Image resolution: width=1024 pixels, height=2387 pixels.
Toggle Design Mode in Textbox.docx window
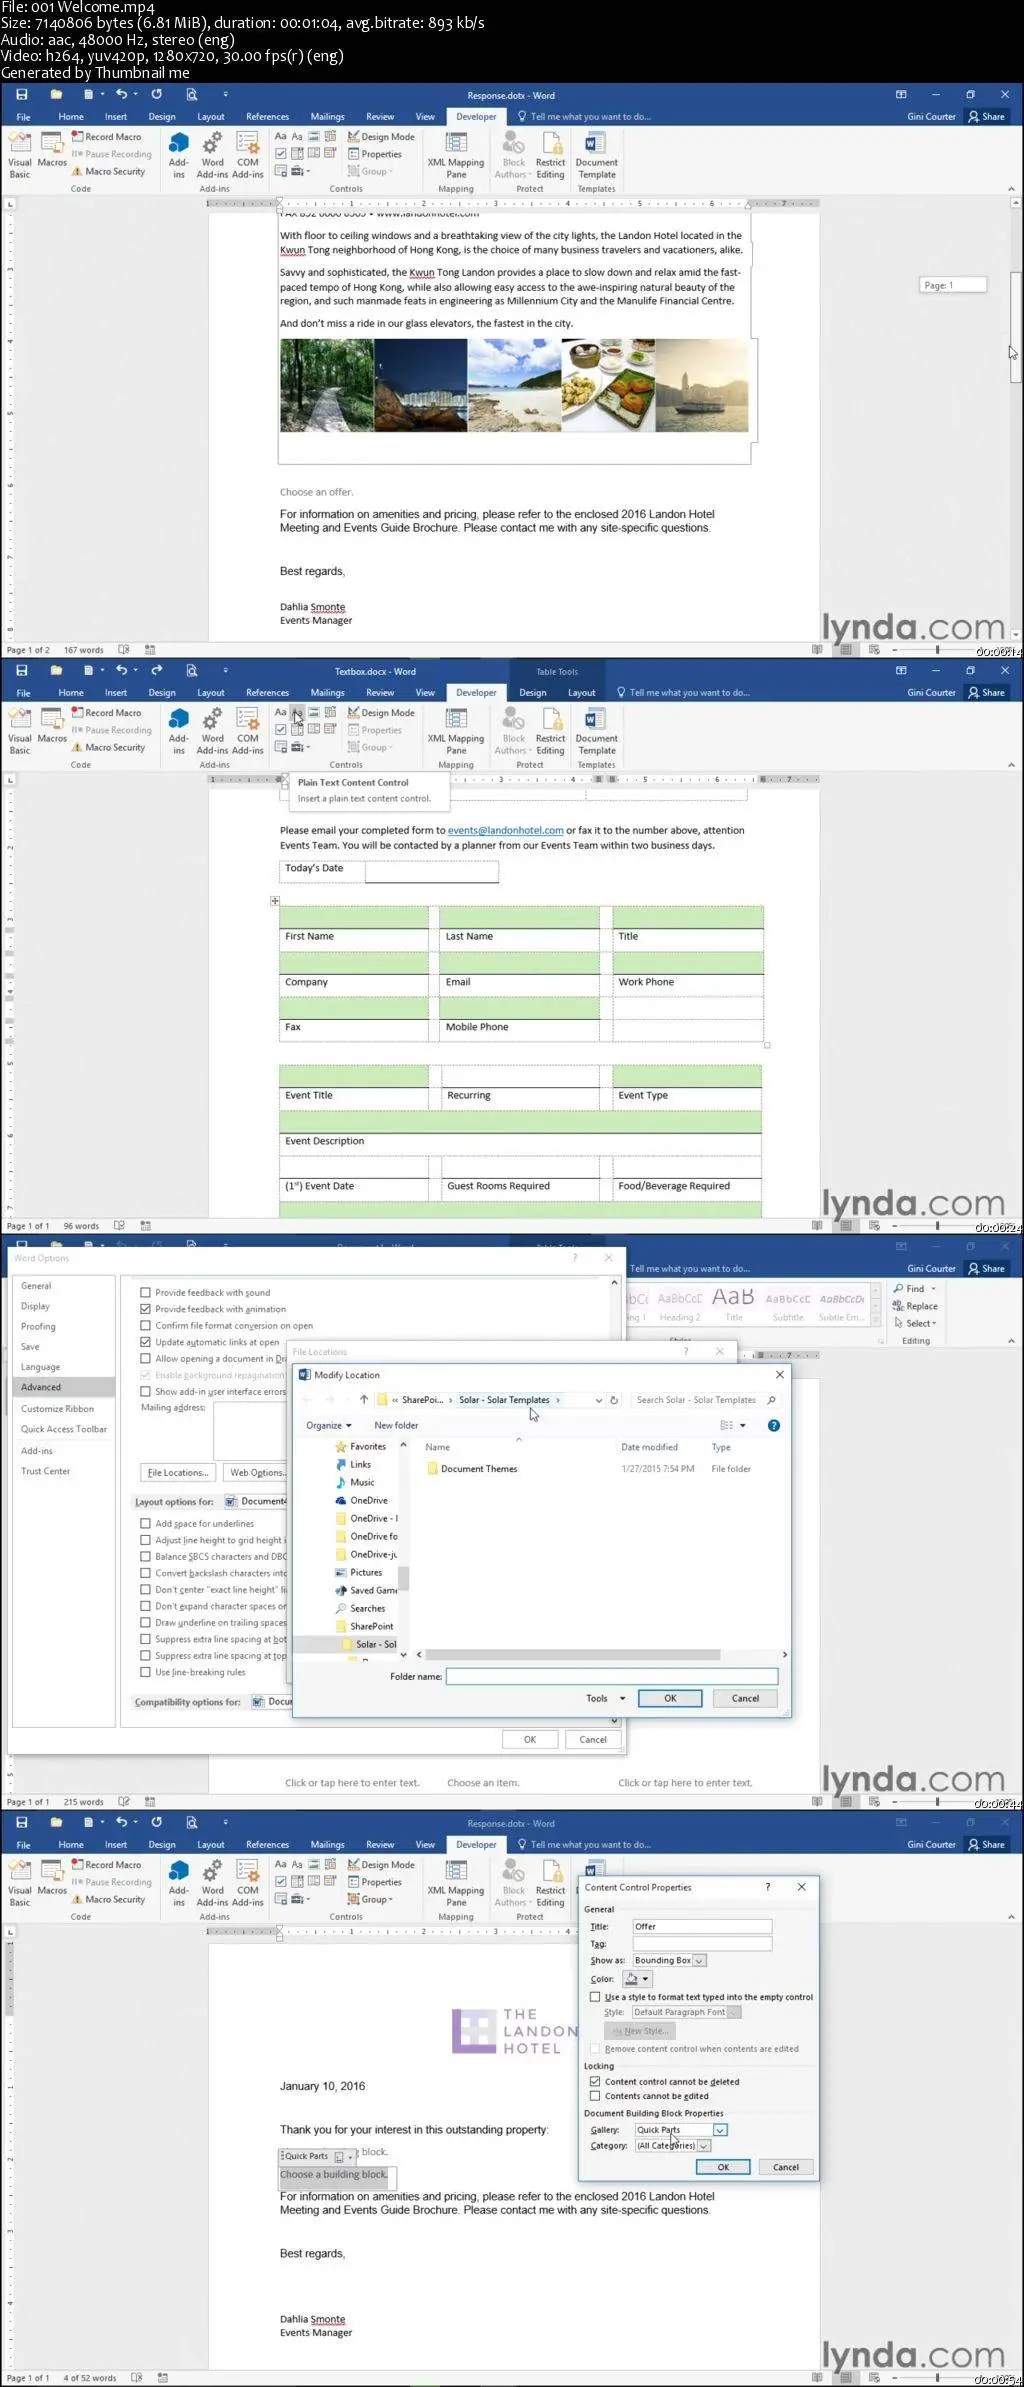click(381, 713)
